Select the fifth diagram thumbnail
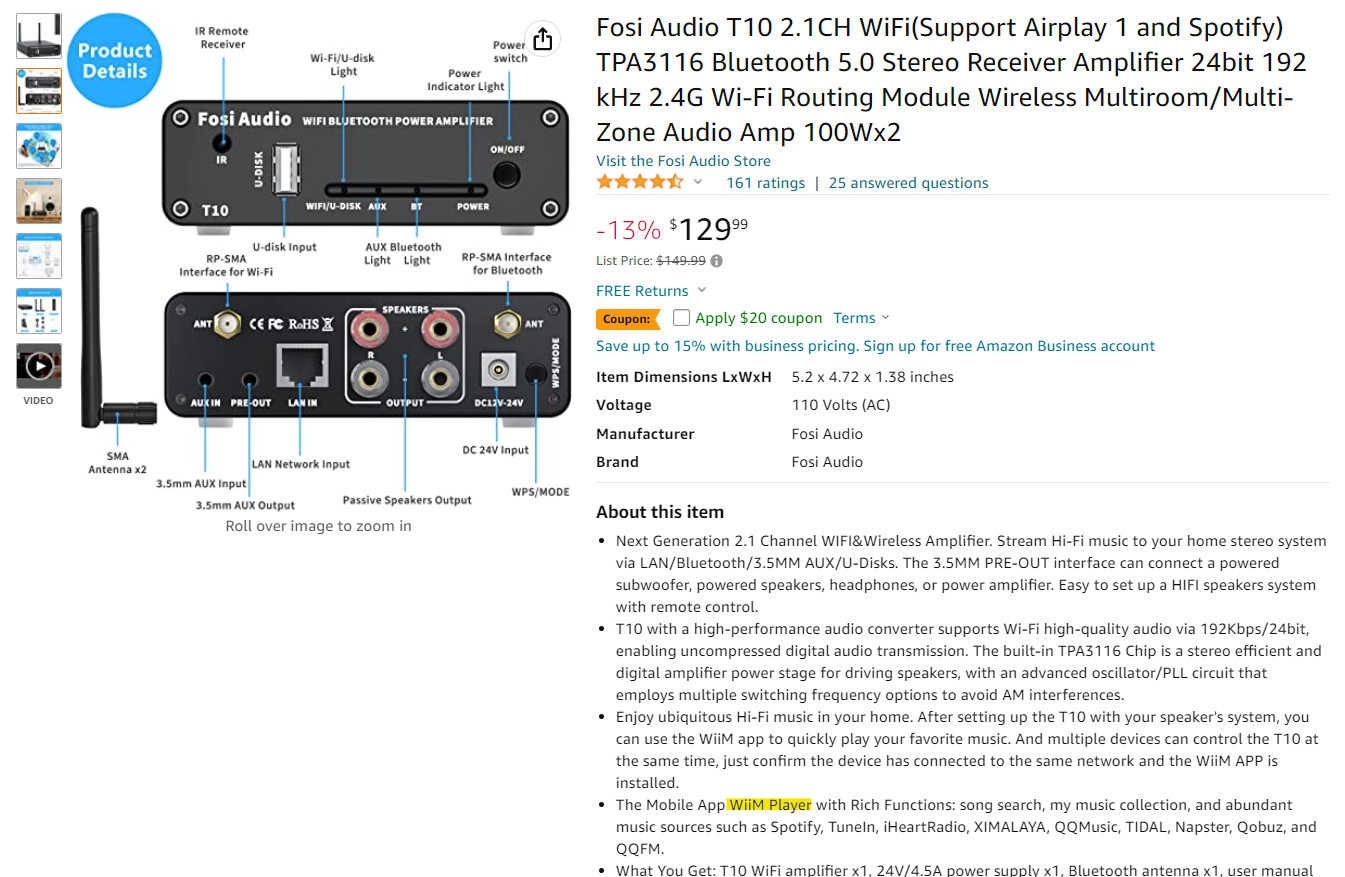 [x=39, y=256]
